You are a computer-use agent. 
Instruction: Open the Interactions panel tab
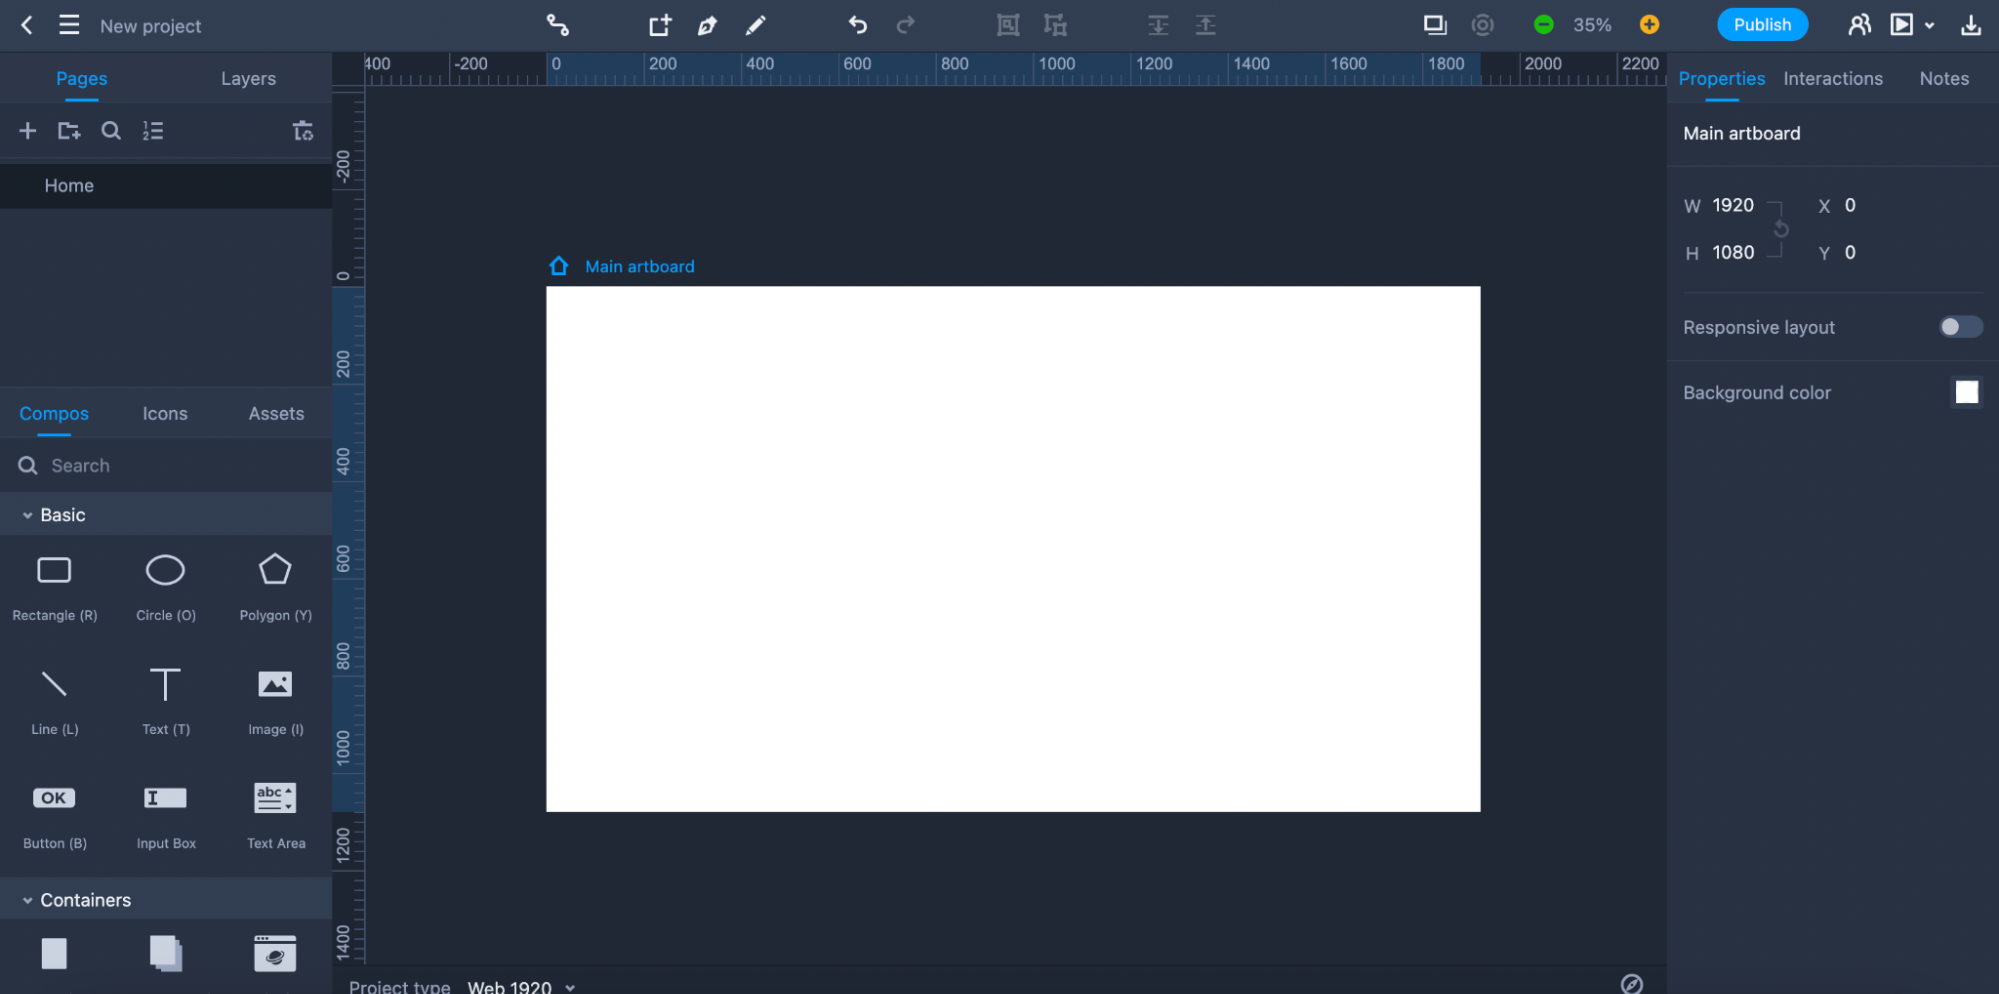pos(1833,78)
